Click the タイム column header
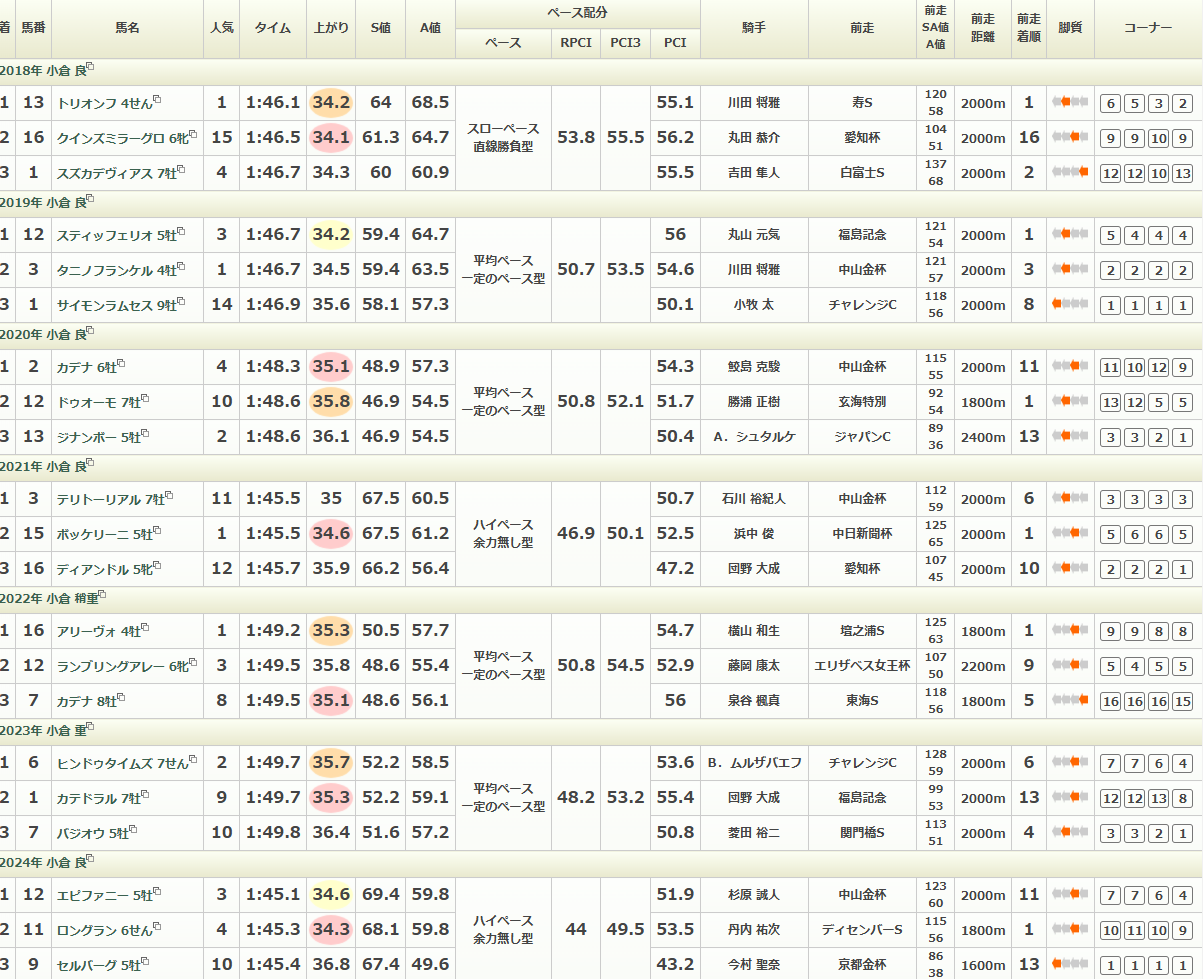This screenshot has width=1203, height=979. point(273,29)
